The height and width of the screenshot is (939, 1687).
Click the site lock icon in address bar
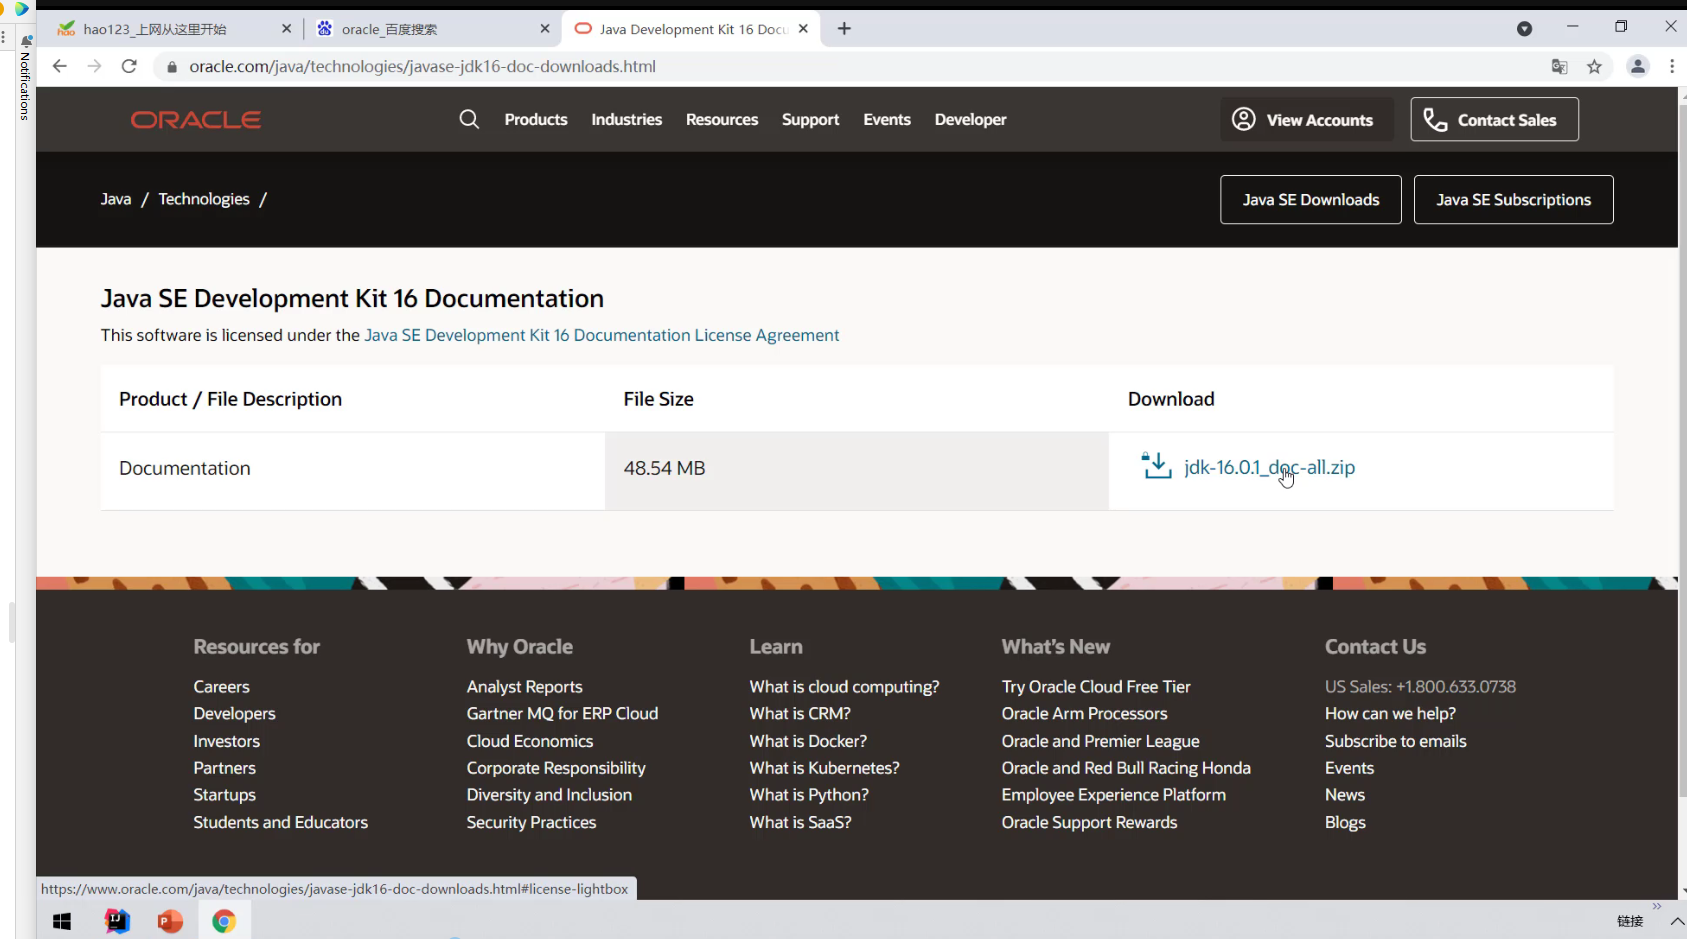click(171, 67)
